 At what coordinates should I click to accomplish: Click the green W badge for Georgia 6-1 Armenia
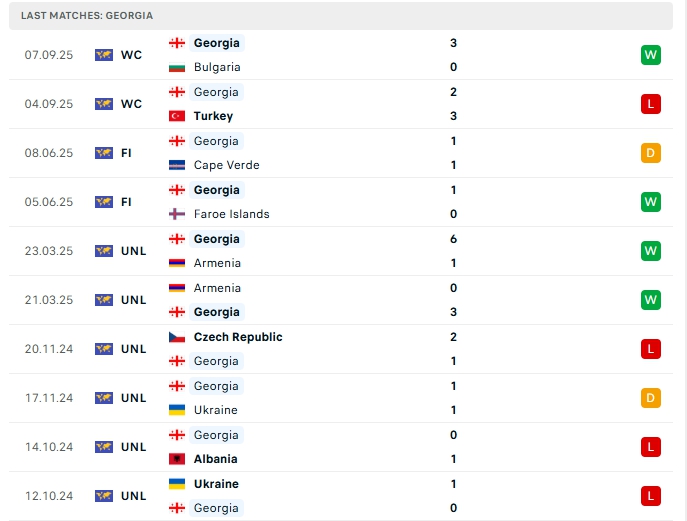(651, 251)
